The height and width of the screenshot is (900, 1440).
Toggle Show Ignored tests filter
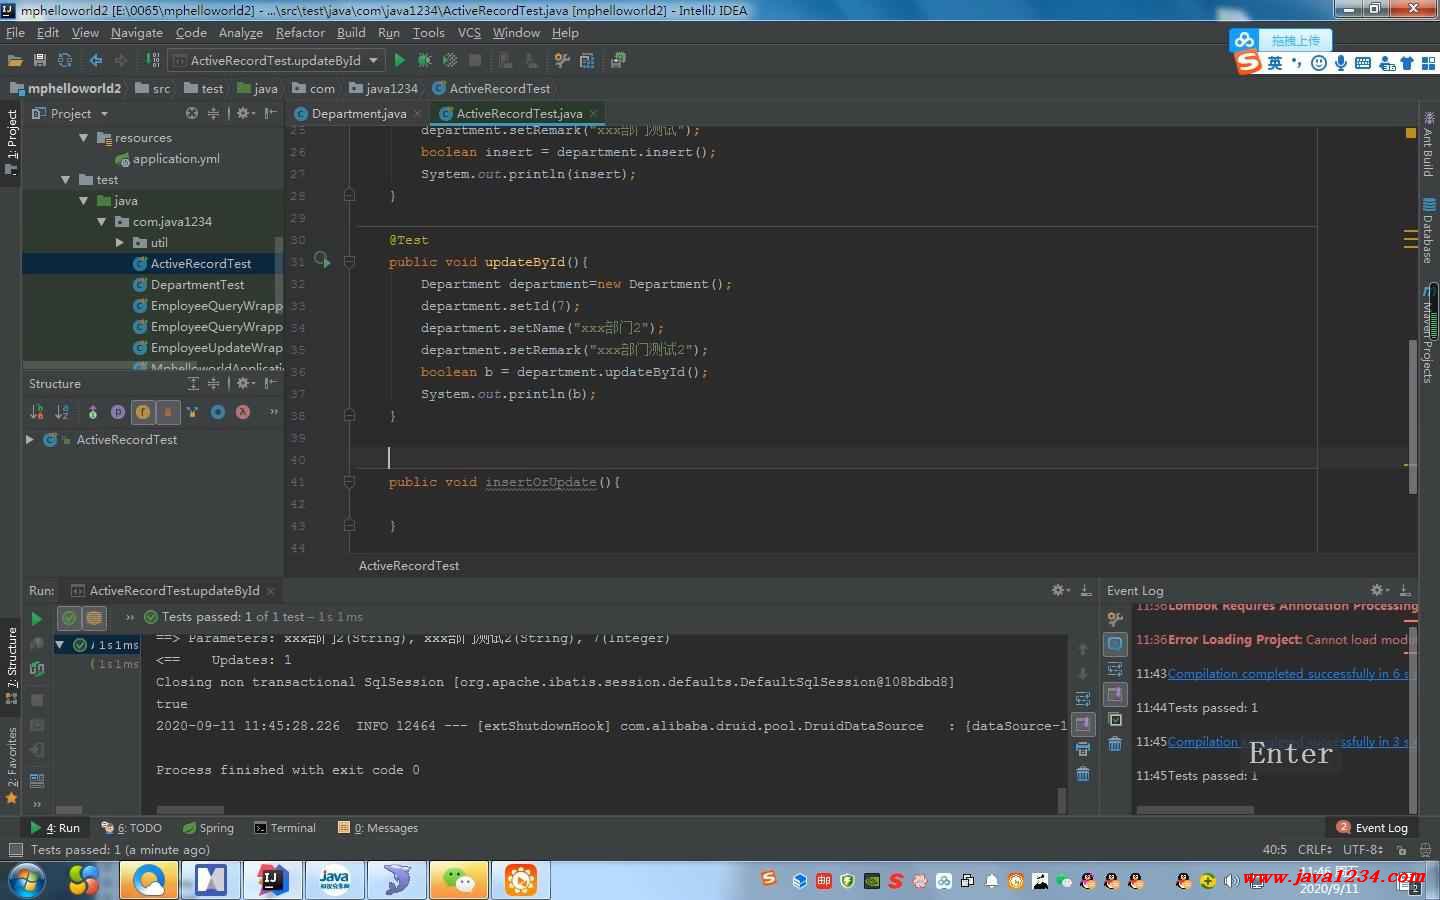(x=94, y=618)
